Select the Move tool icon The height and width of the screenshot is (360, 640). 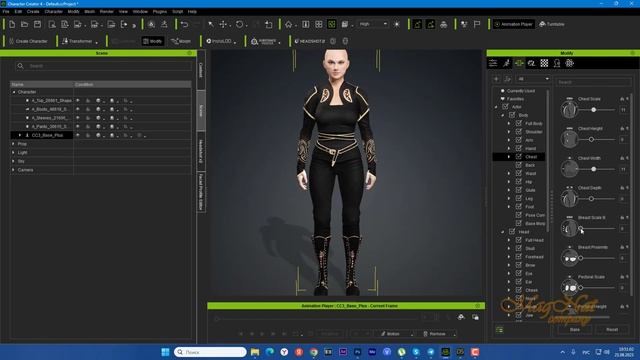[x=223, y=24]
